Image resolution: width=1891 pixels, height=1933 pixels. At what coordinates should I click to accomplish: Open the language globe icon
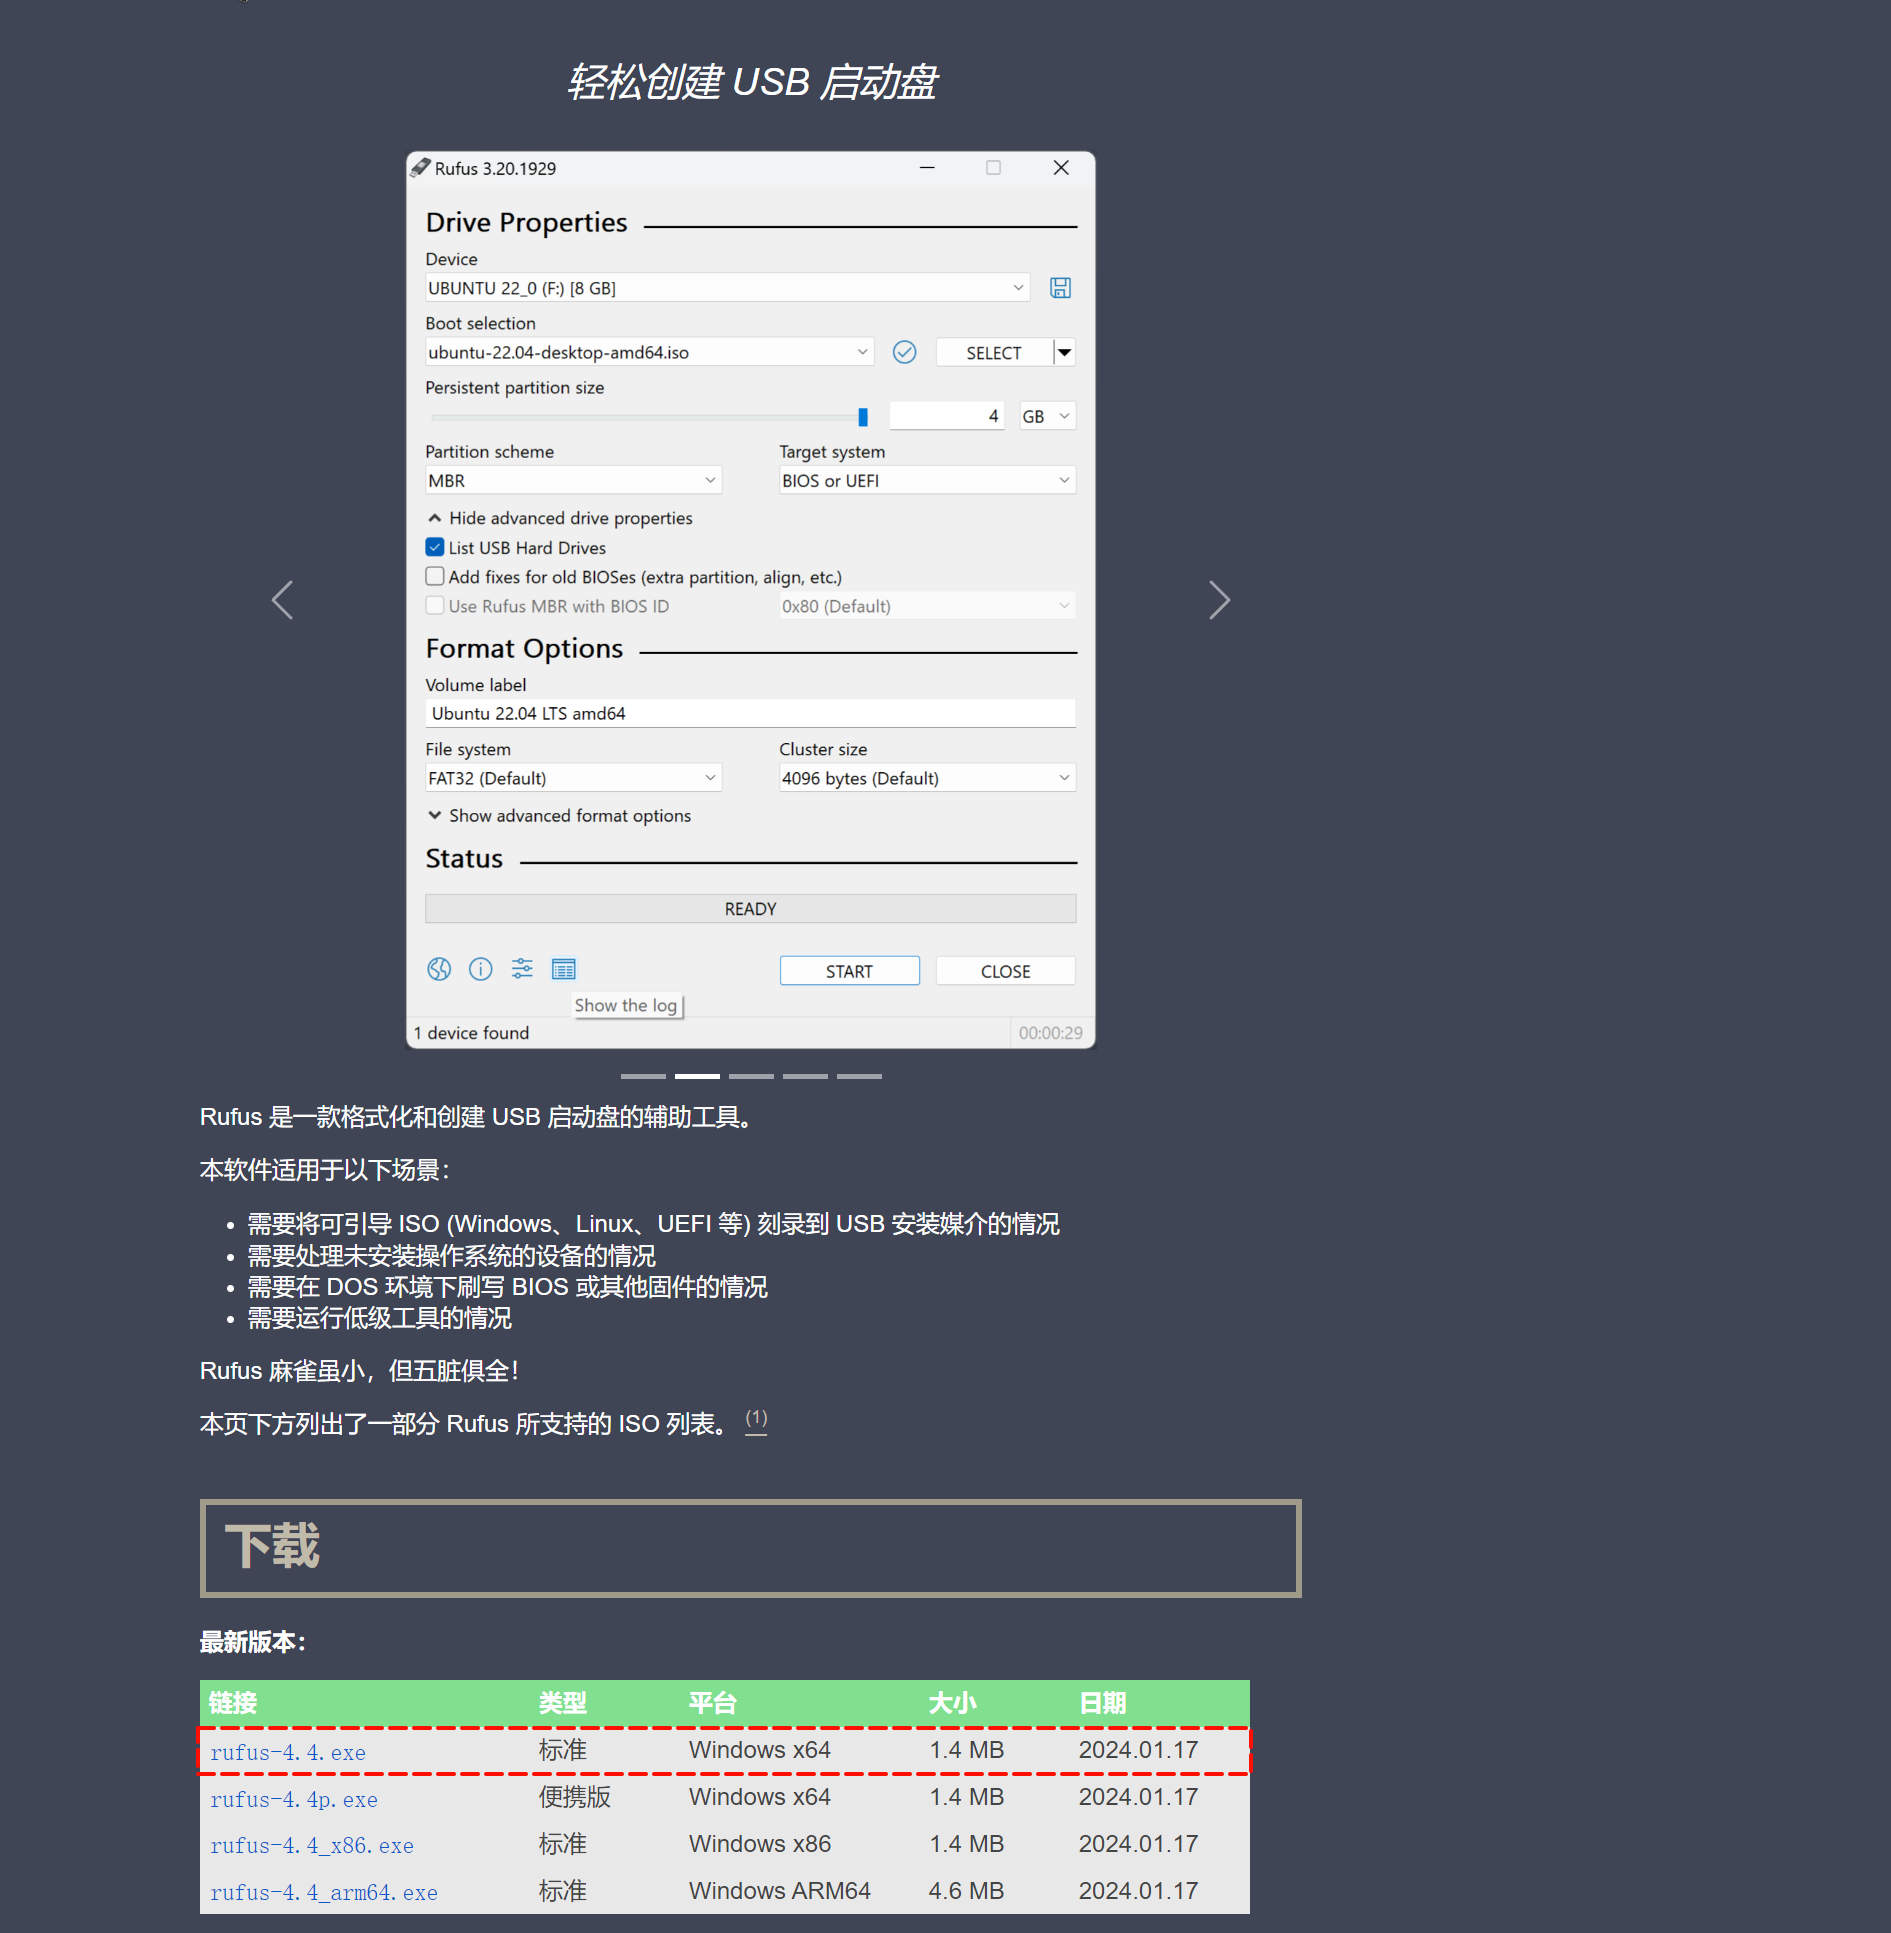point(439,969)
